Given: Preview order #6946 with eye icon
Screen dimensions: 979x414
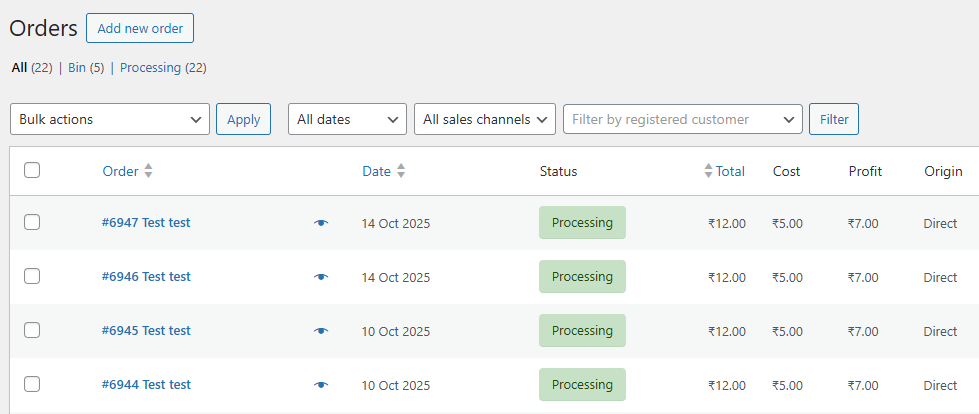Looking at the screenshot, I should (x=320, y=277).
